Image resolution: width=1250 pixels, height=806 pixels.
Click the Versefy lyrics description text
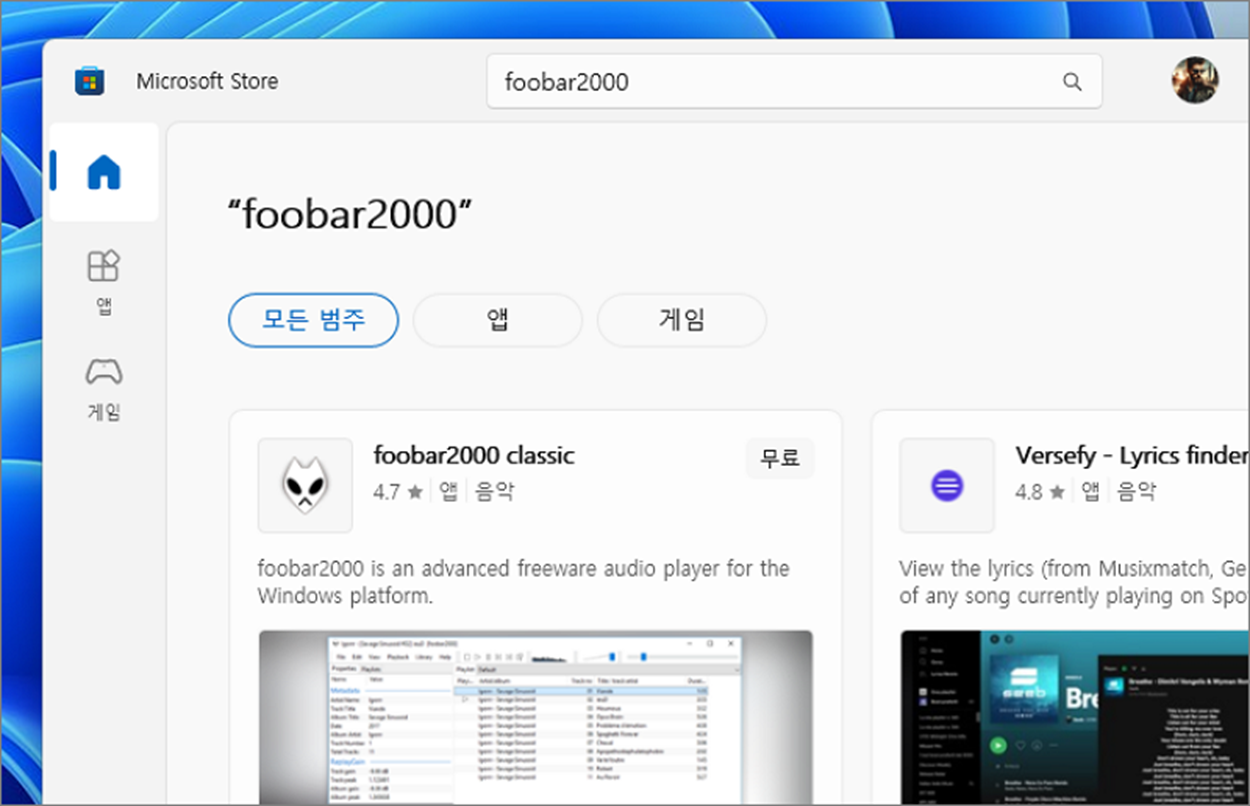point(1074,582)
